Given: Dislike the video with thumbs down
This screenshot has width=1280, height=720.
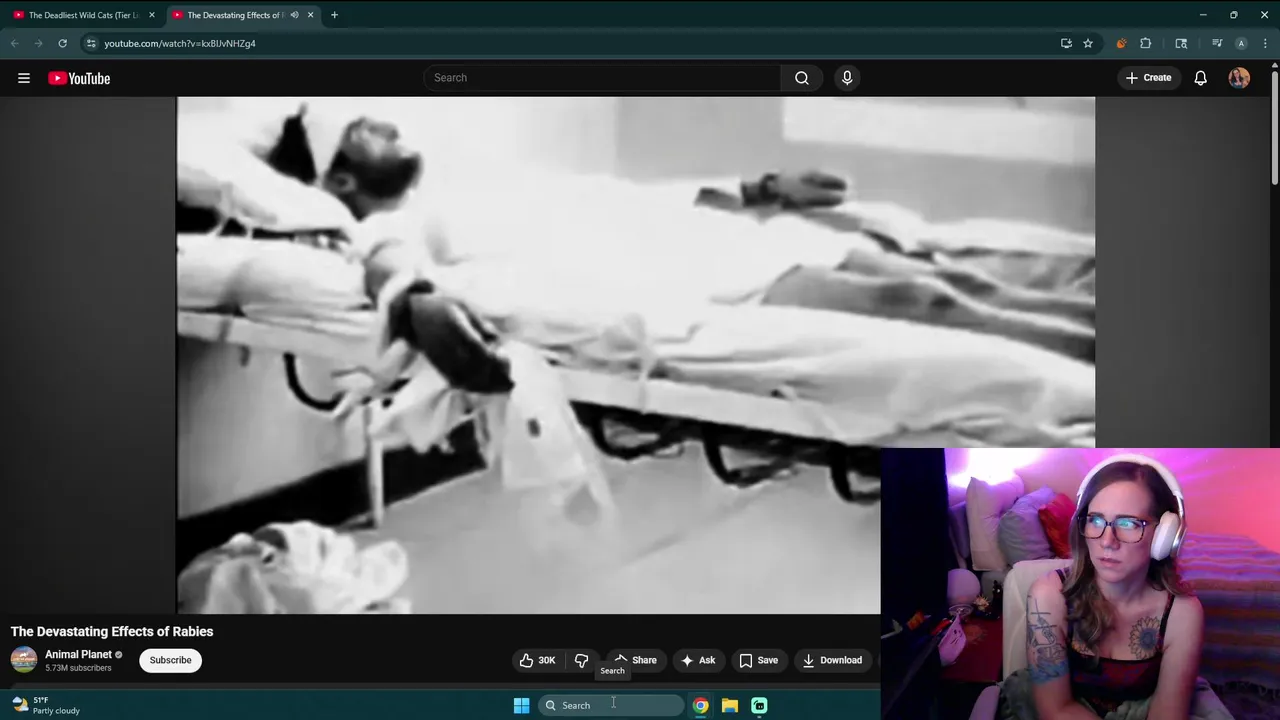Looking at the screenshot, I should (x=582, y=660).
